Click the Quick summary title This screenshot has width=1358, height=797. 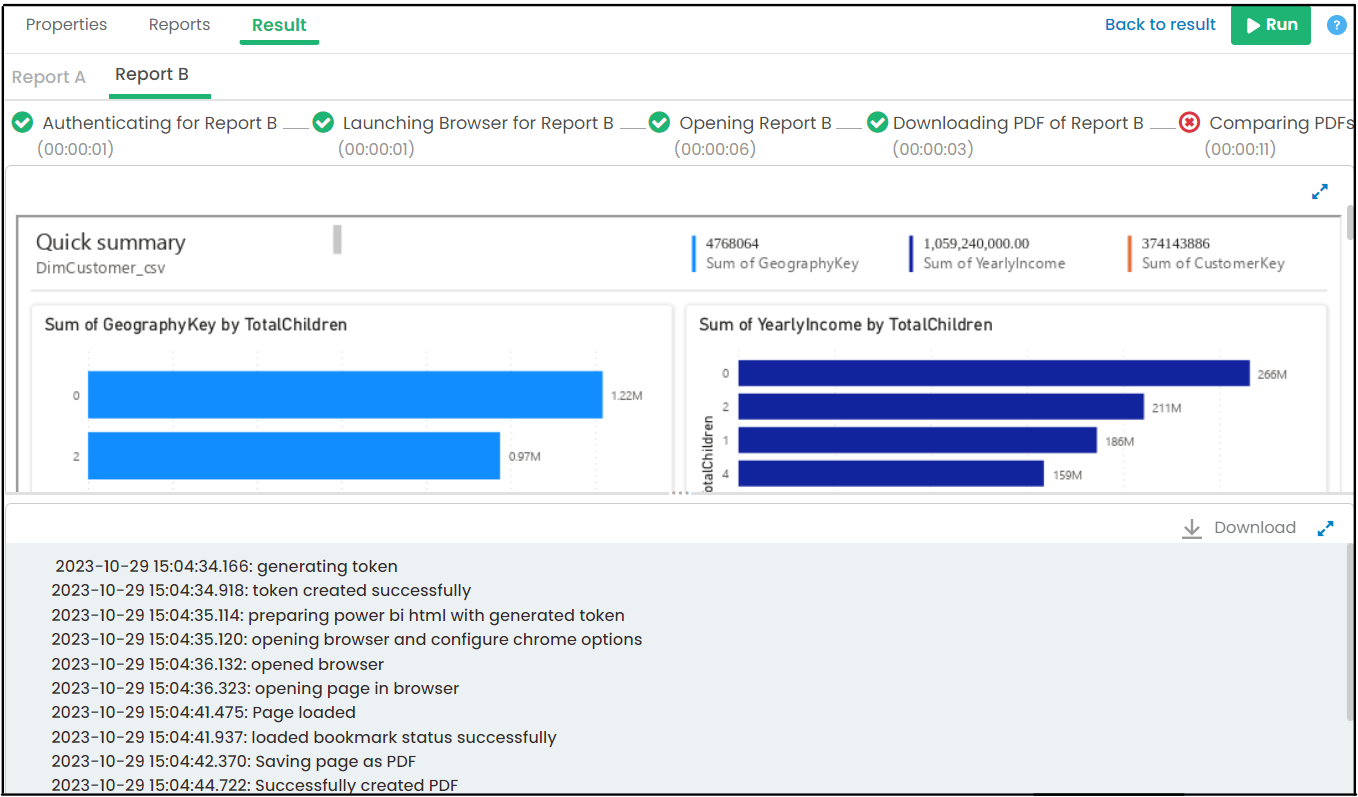111,243
